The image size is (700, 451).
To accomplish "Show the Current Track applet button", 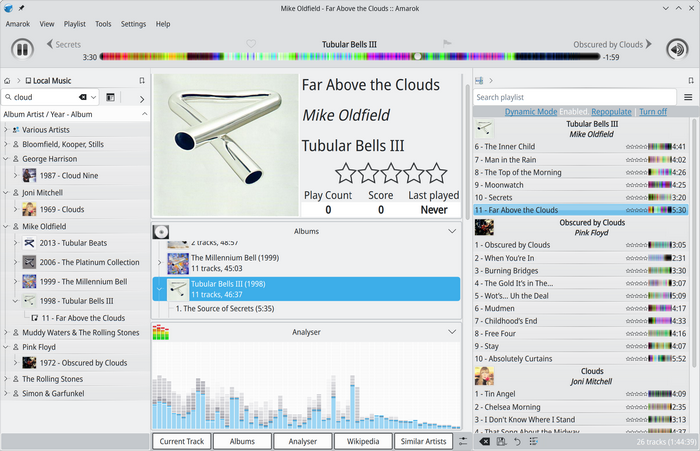I will (182, 441).
